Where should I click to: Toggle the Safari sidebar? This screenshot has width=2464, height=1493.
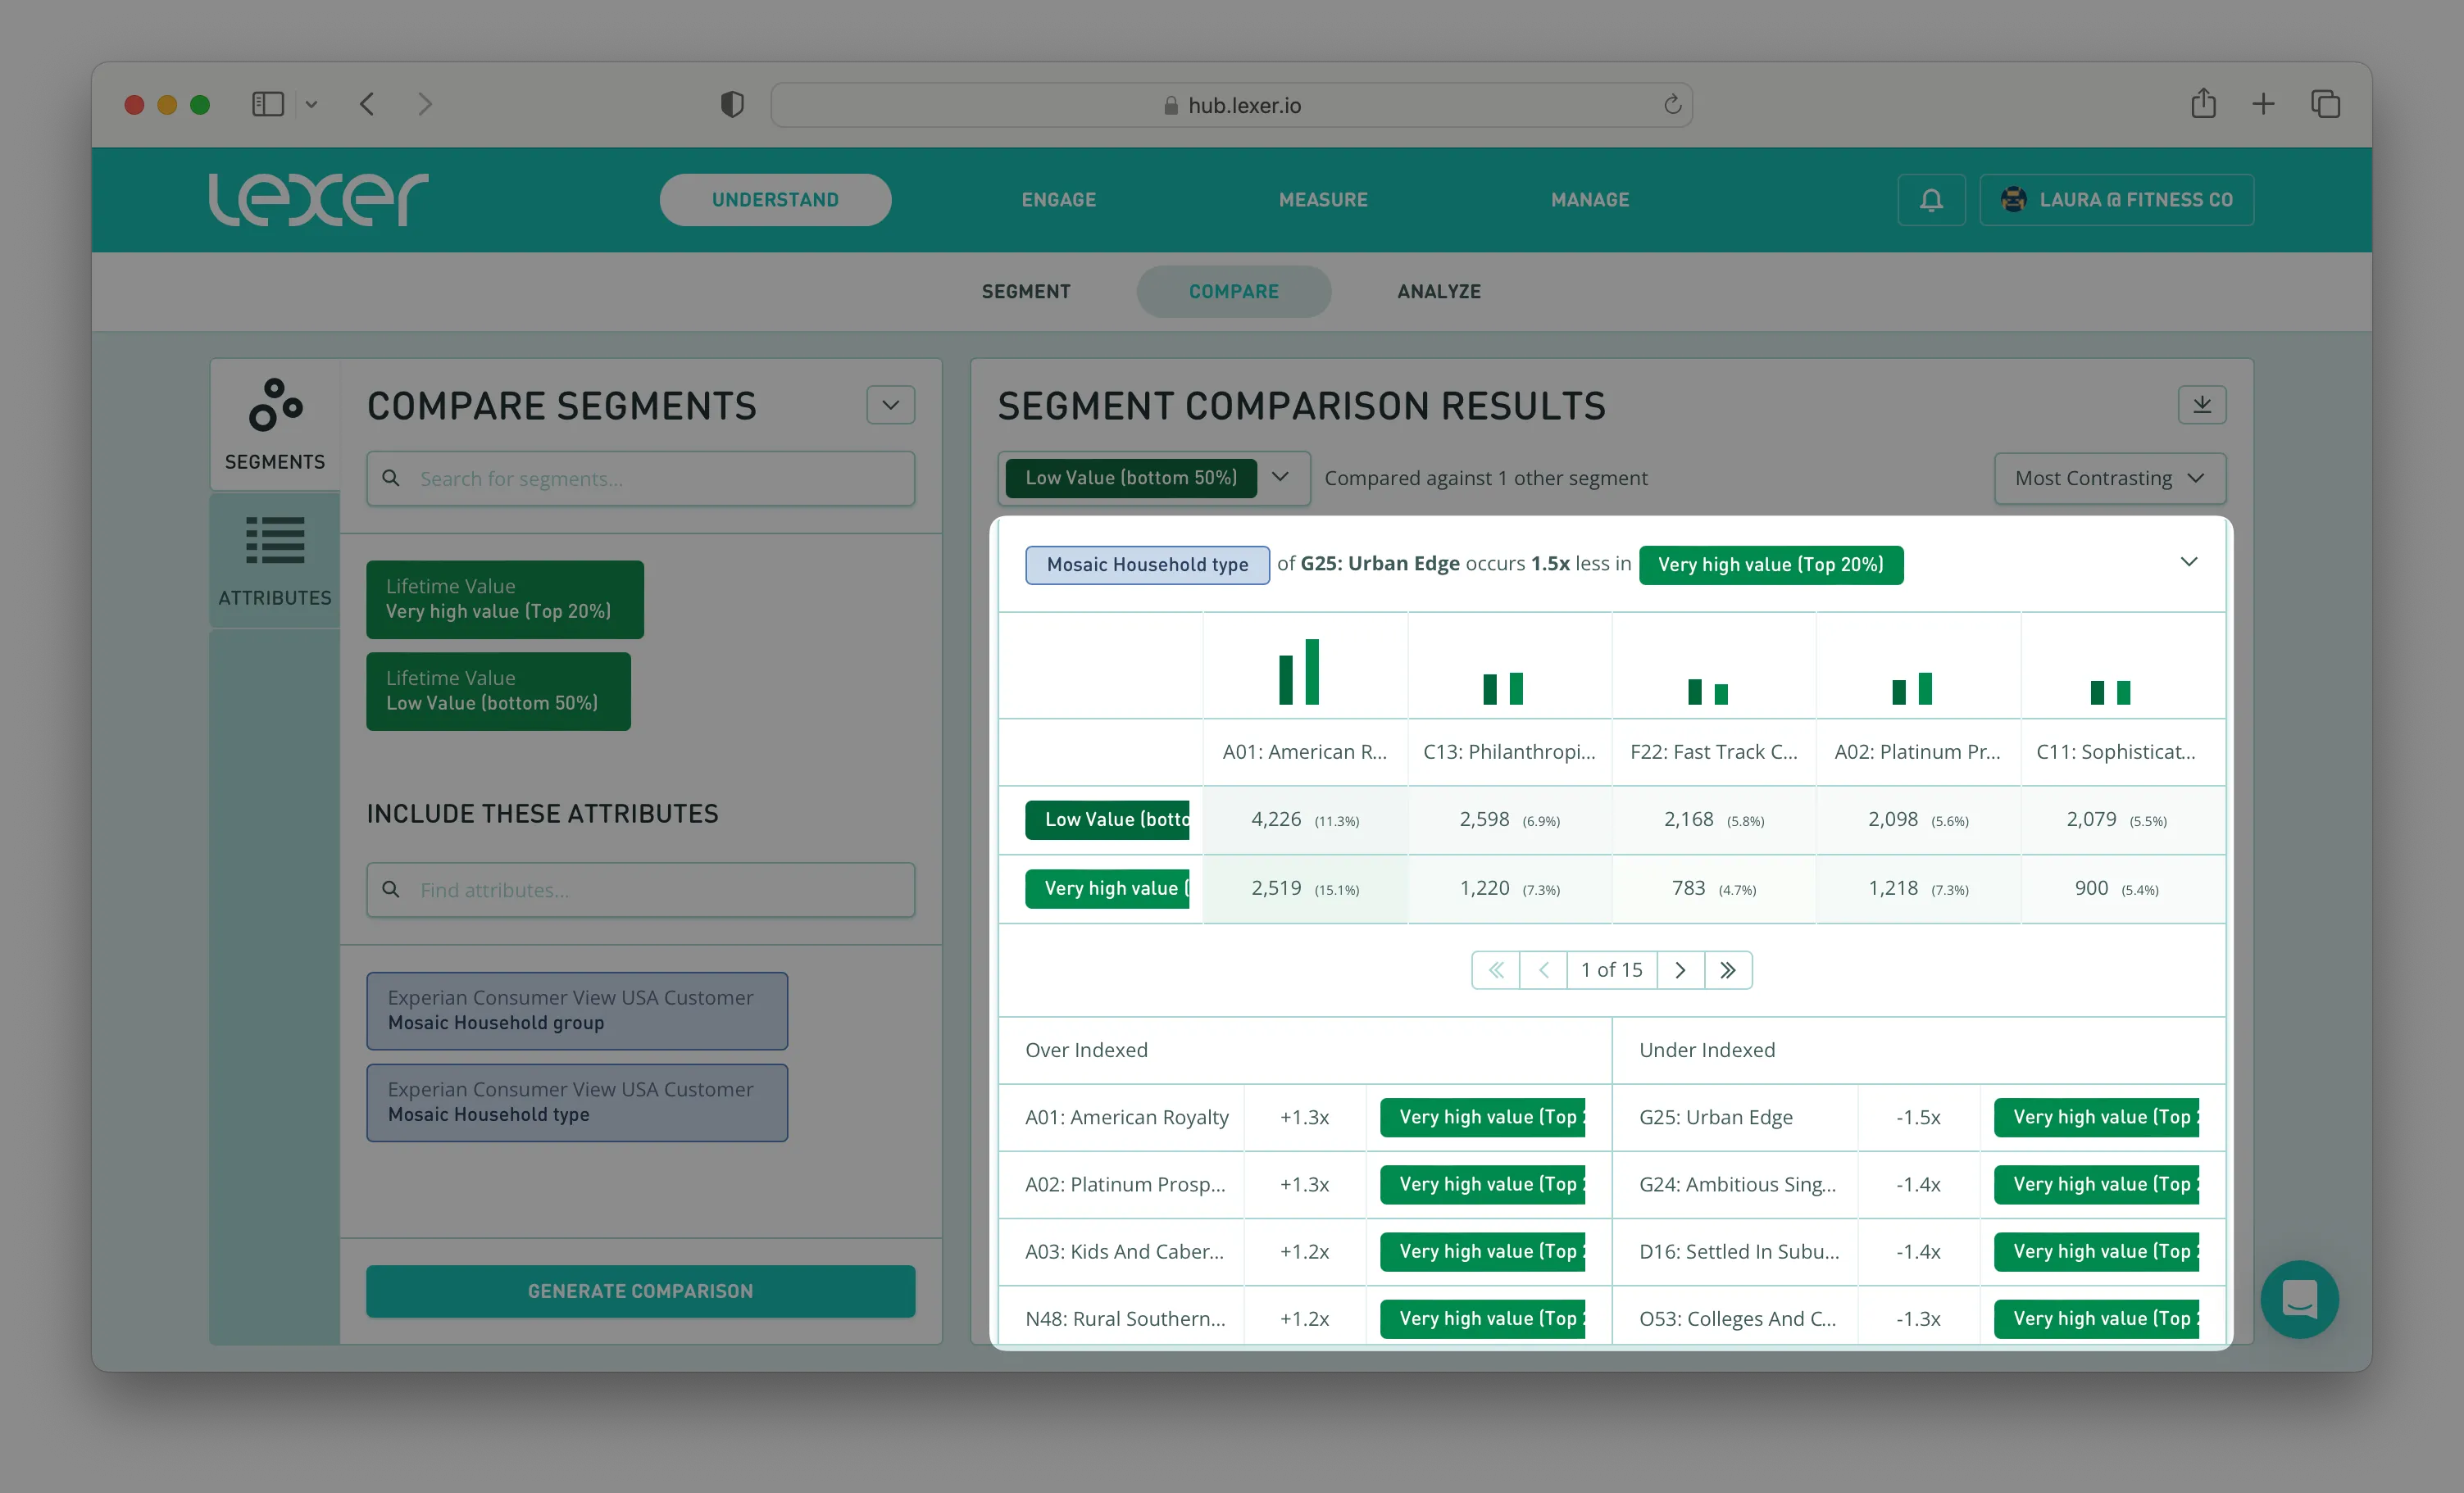click(x=268, y=104)
